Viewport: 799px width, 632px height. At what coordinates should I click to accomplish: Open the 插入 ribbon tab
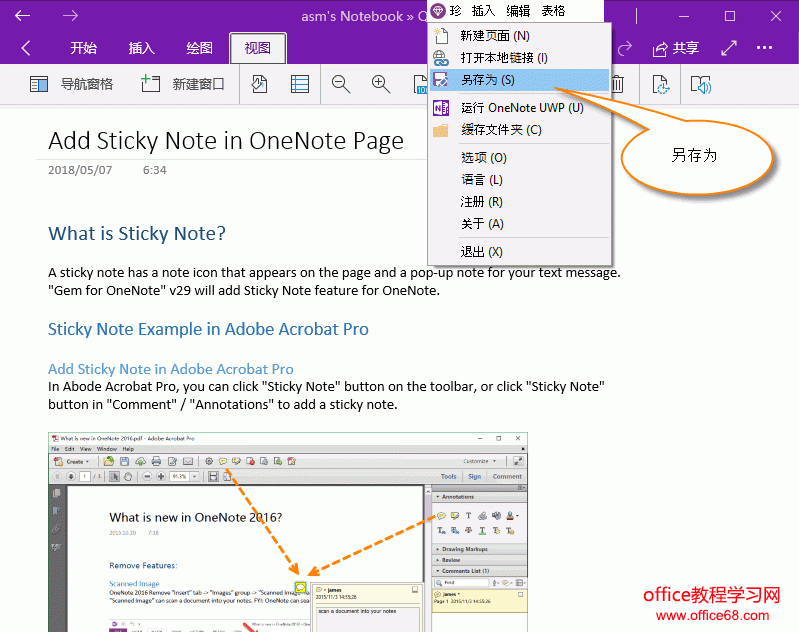(x=141, y=48)
